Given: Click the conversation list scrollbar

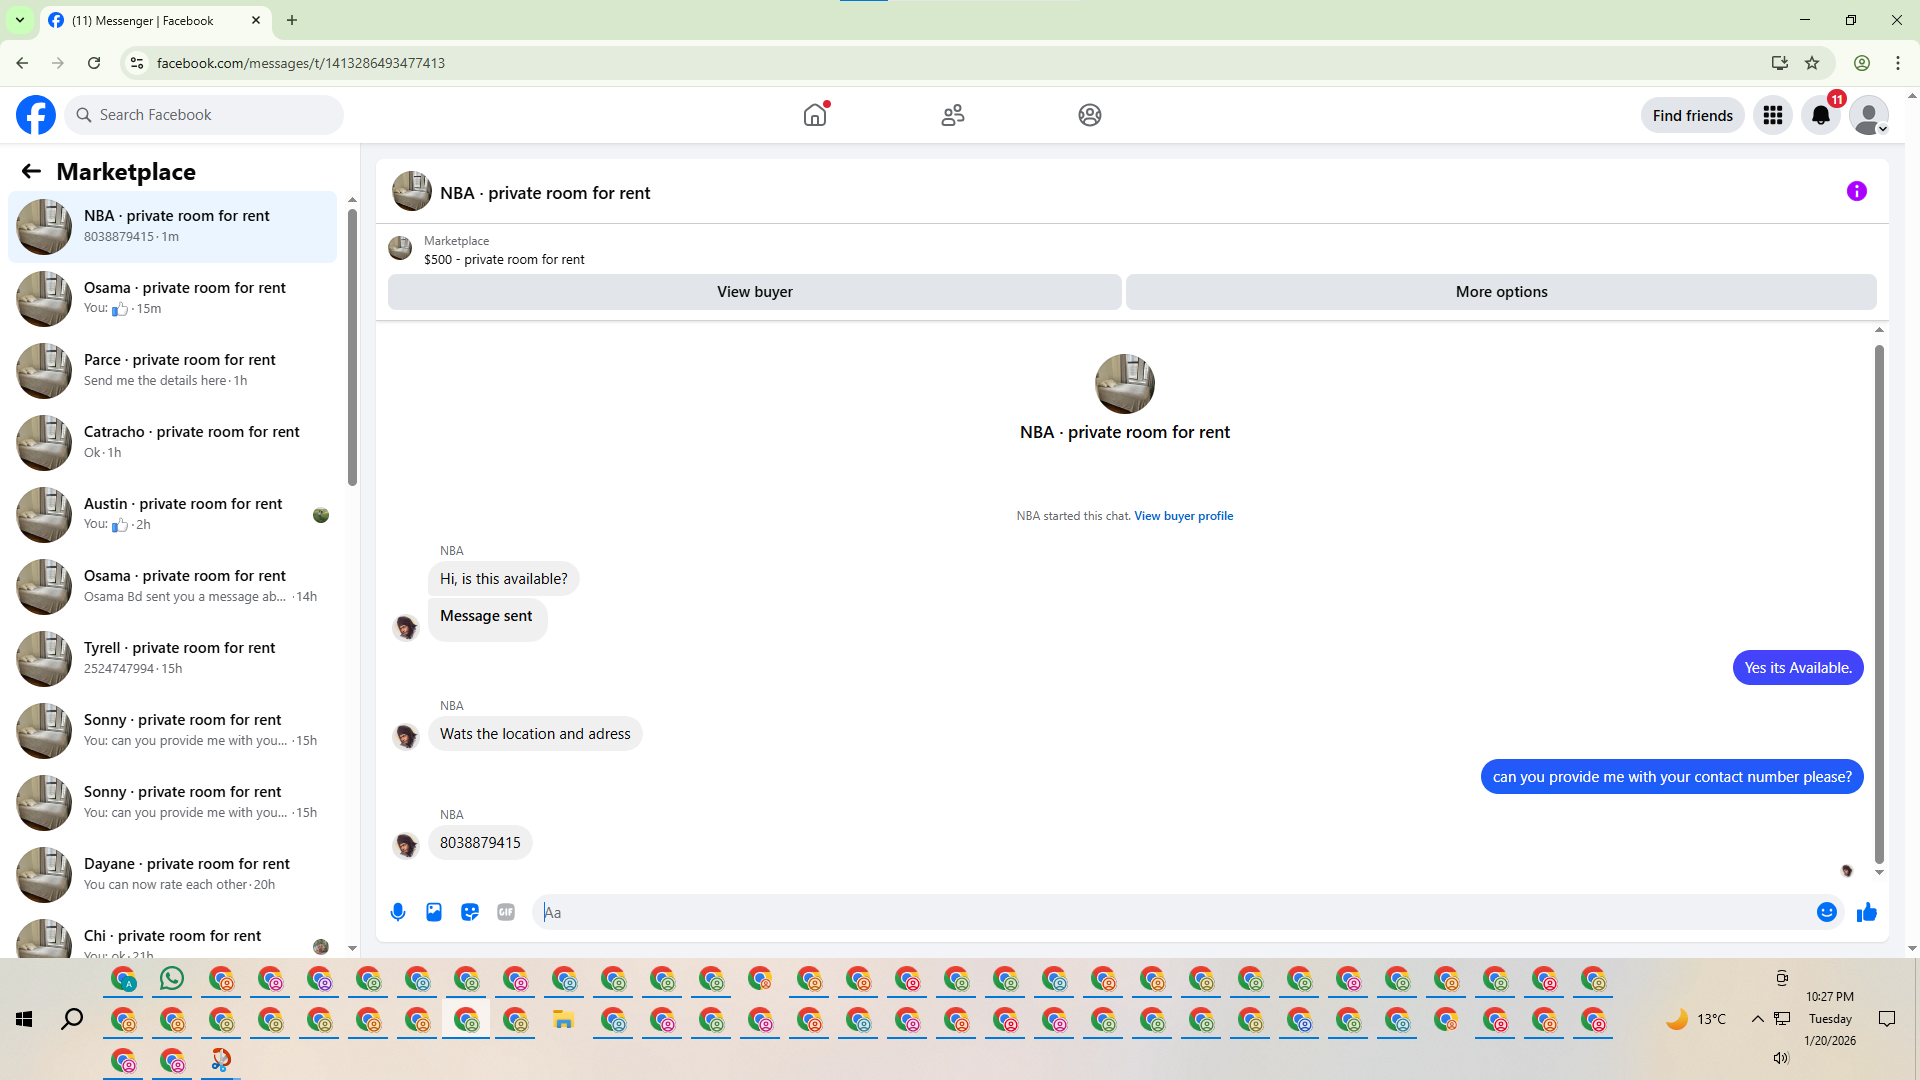Looking at the screenshot, I should (352, 345).
